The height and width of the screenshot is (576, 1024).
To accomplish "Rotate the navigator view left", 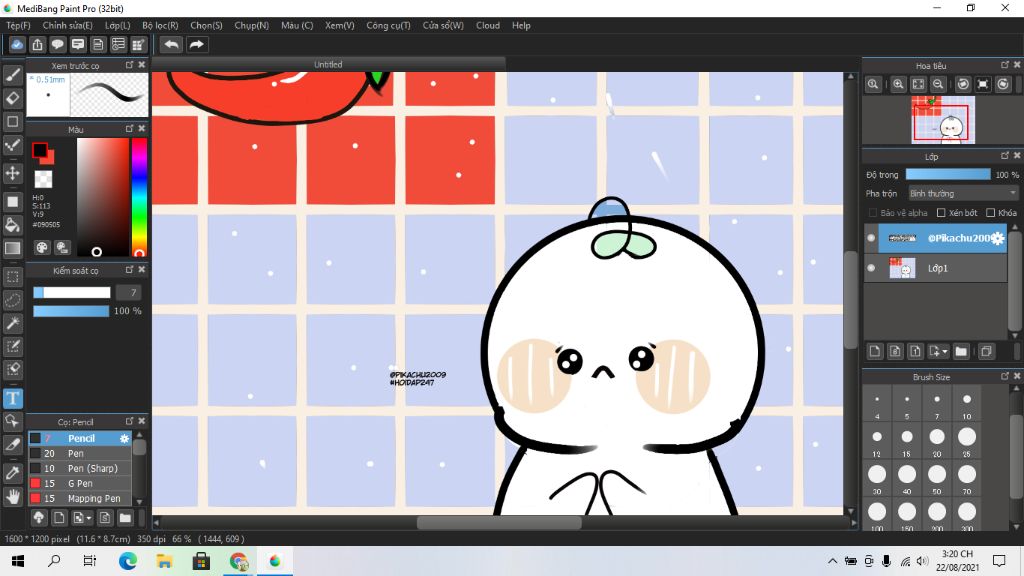I will point(963,84).
